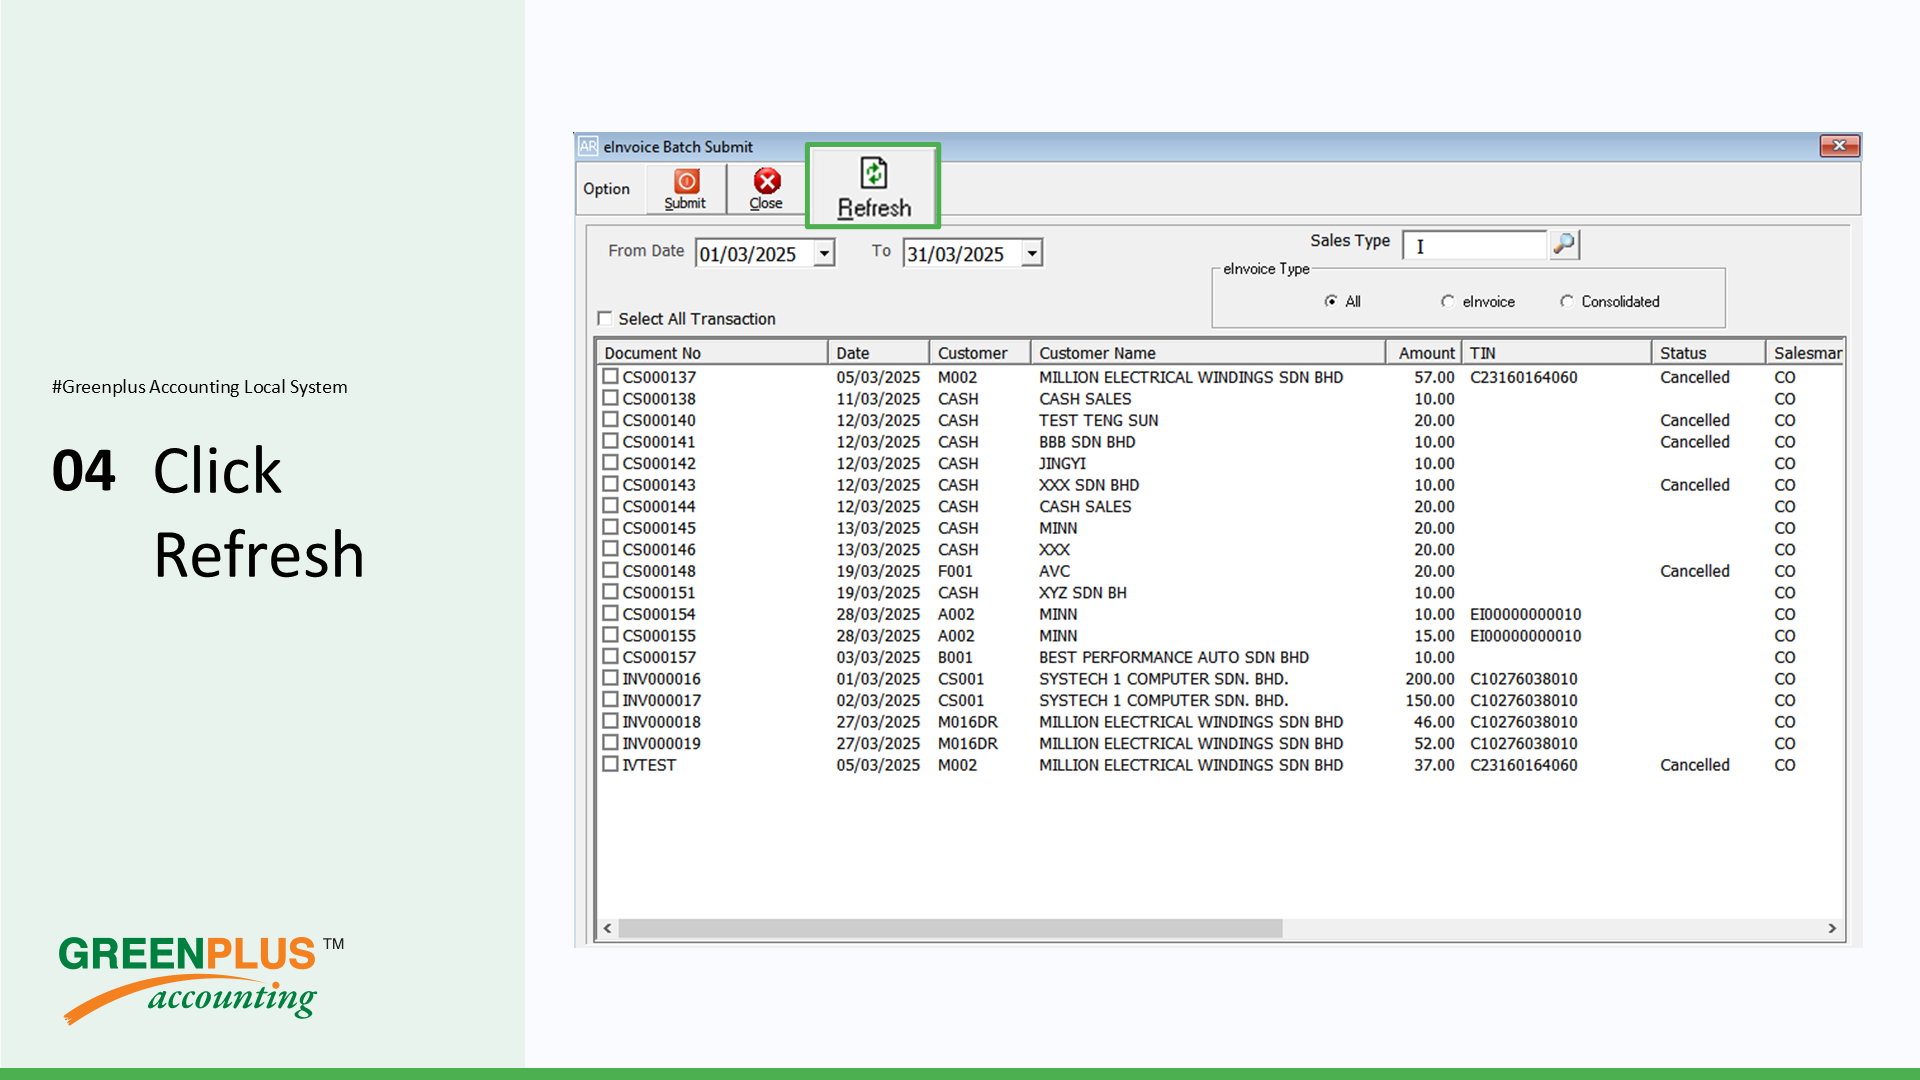Tick checkbox for CS000143

pos(610,484)
